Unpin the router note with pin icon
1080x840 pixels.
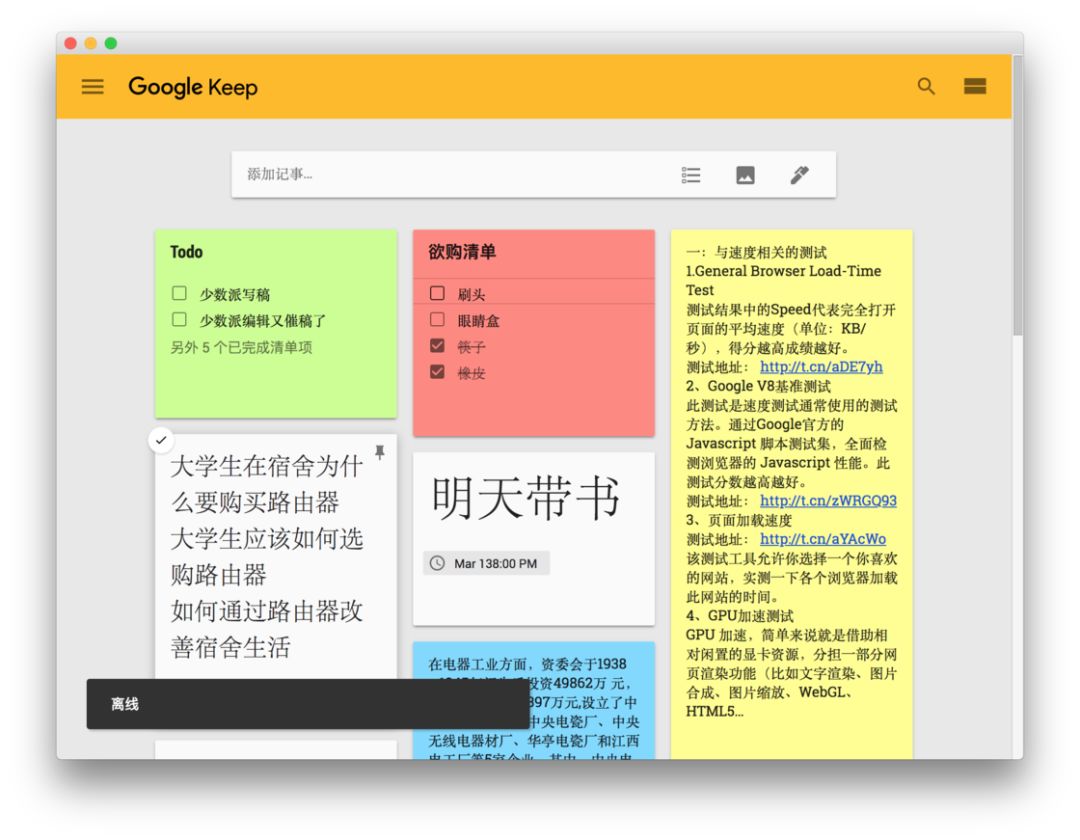click(380, 452)
